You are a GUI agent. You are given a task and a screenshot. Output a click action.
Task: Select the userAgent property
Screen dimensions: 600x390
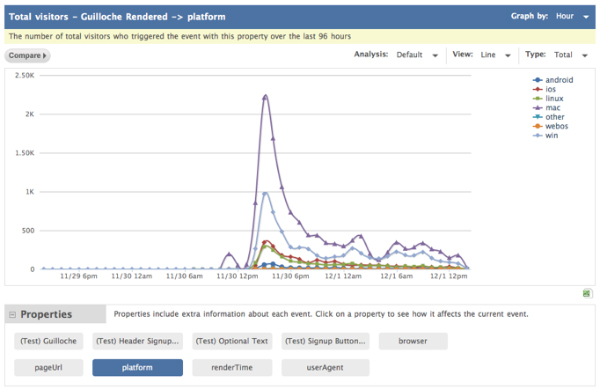tap(325, 367)
